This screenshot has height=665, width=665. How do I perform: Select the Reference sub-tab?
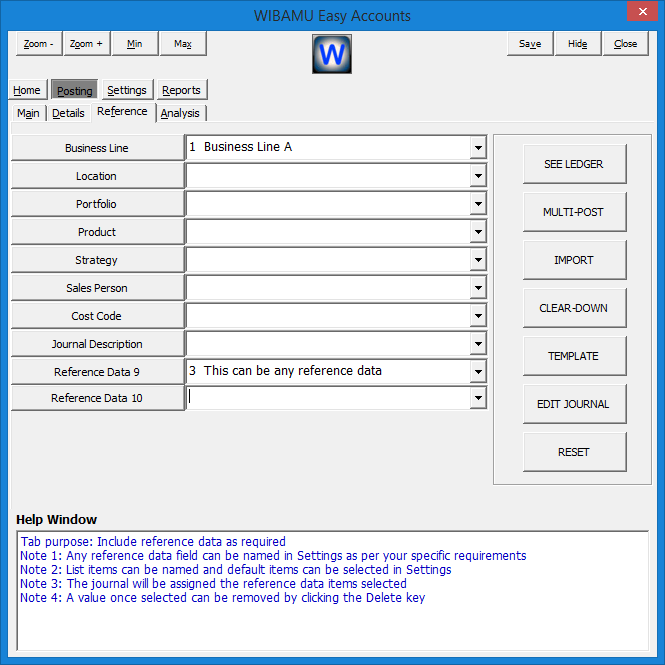tap(123, 112)
